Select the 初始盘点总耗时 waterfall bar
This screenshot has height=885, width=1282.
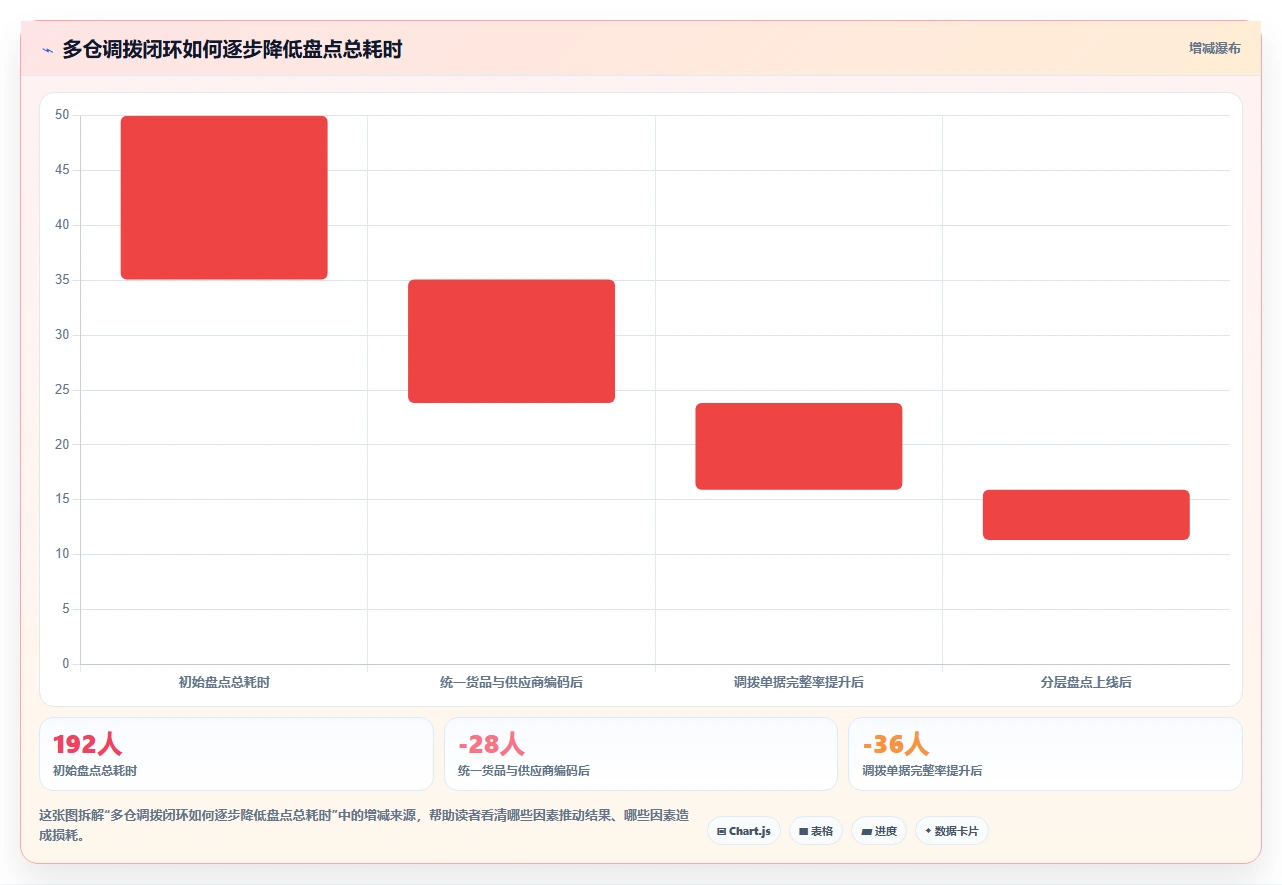pyautogui.click(x=224, y=198)
